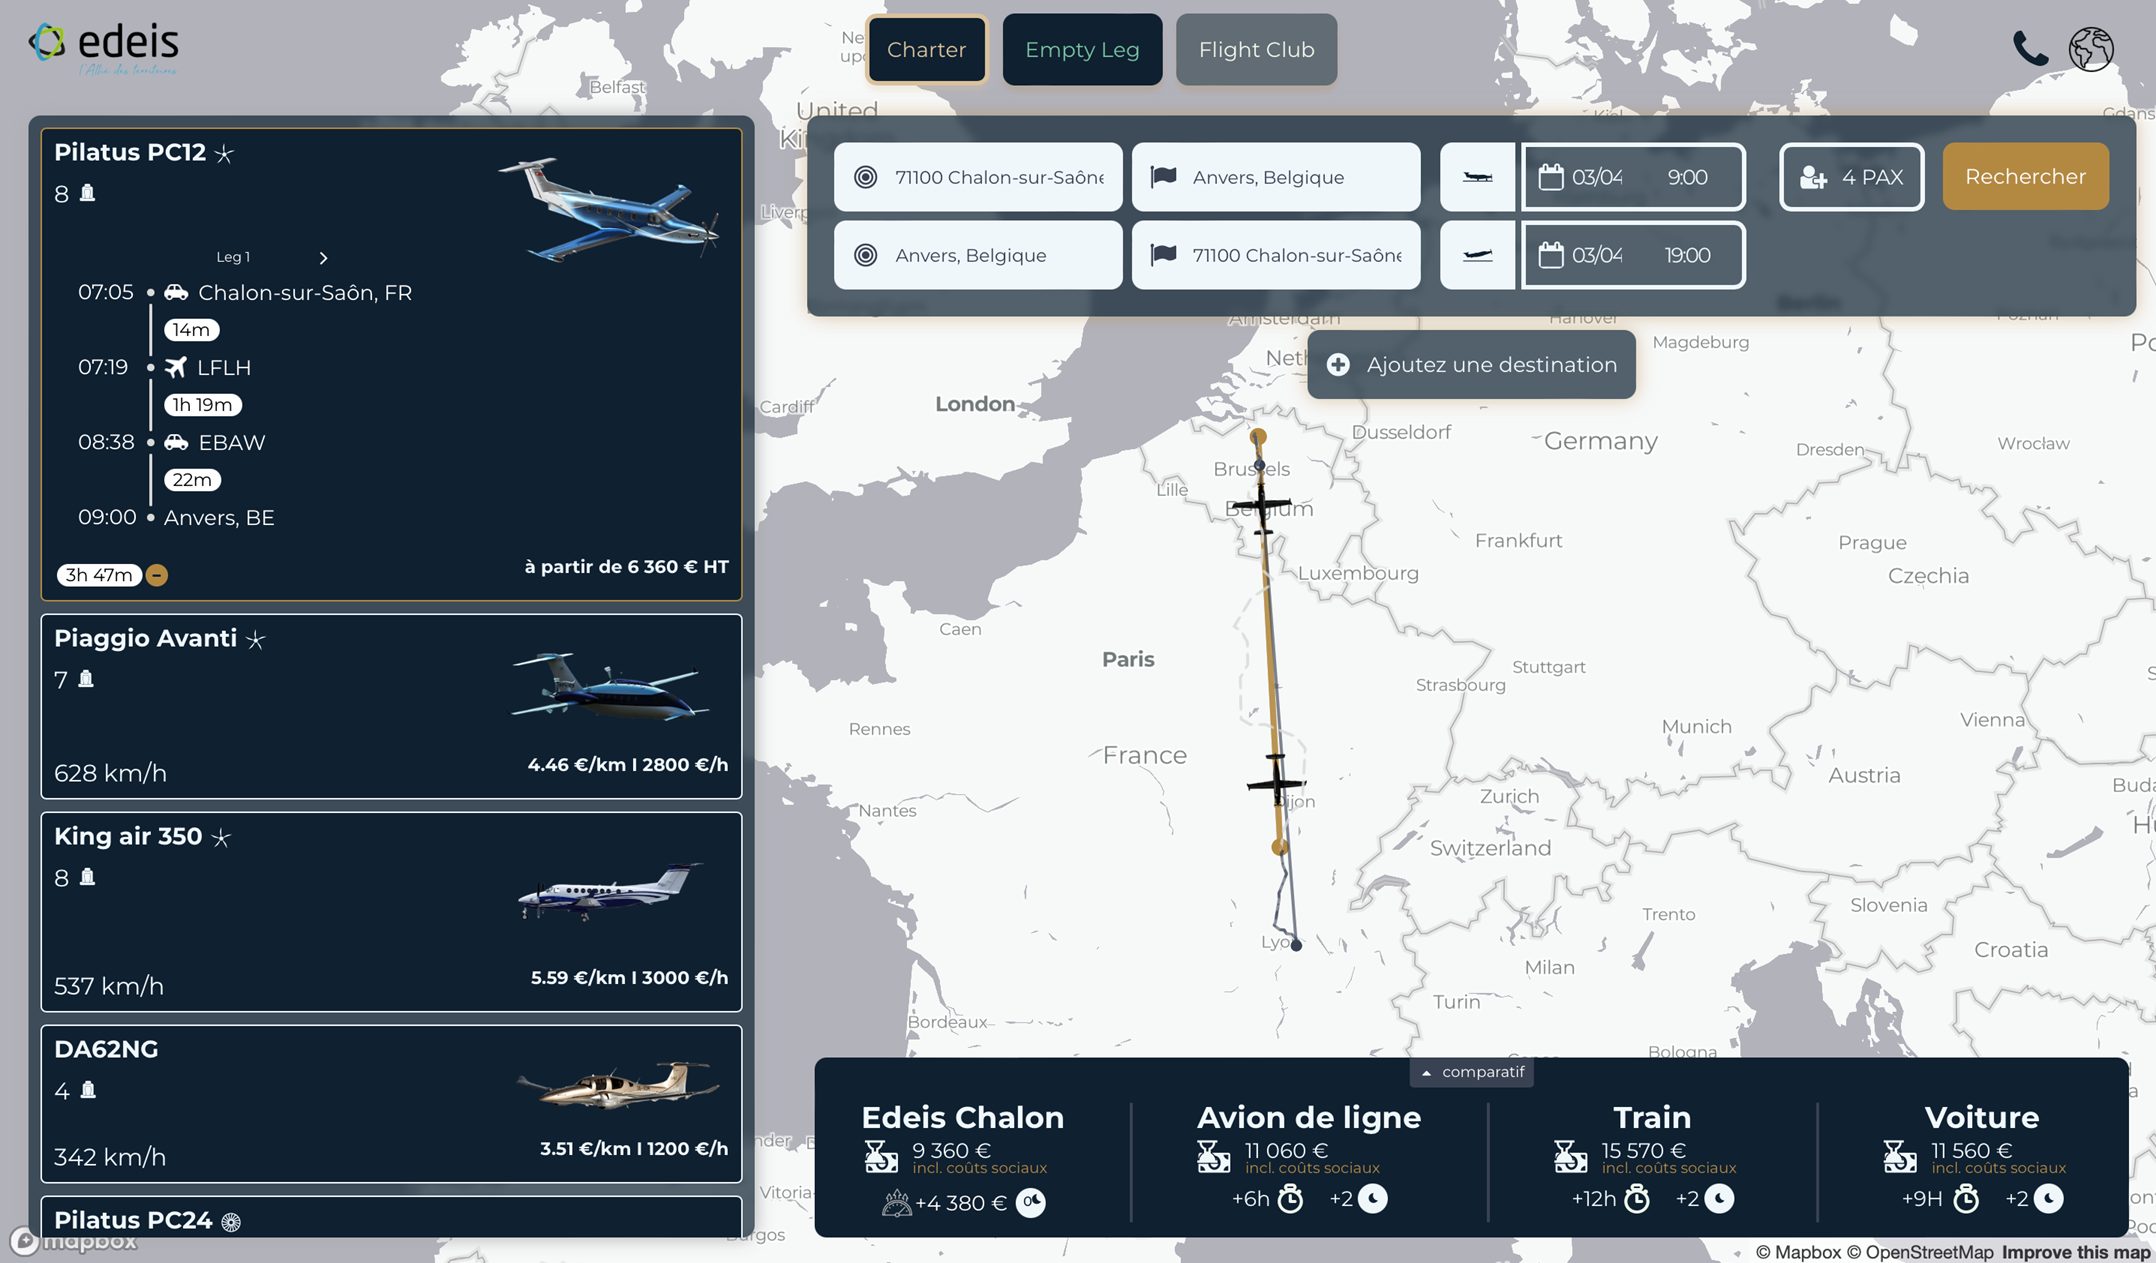Click the phone contact icon
Screen dimensions: 2156x1263
(x=2030, y=48)
